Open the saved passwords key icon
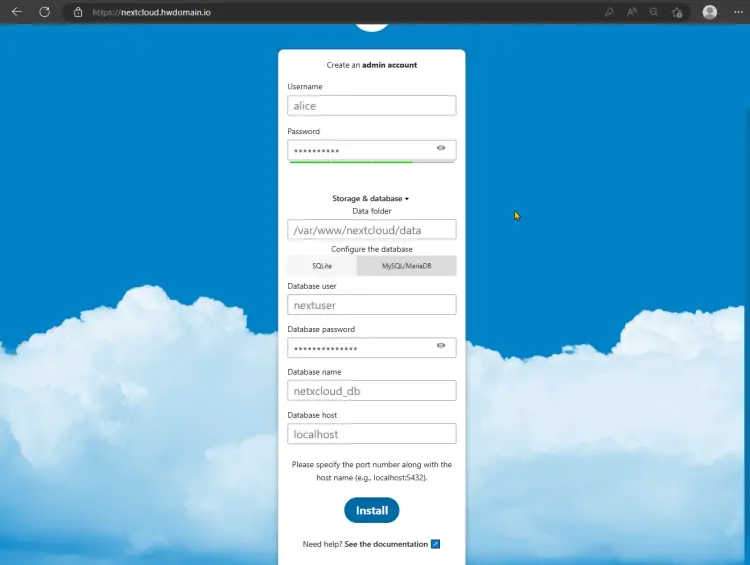The height and width of the screenshot is (565, 750). (x=608, y=12)
